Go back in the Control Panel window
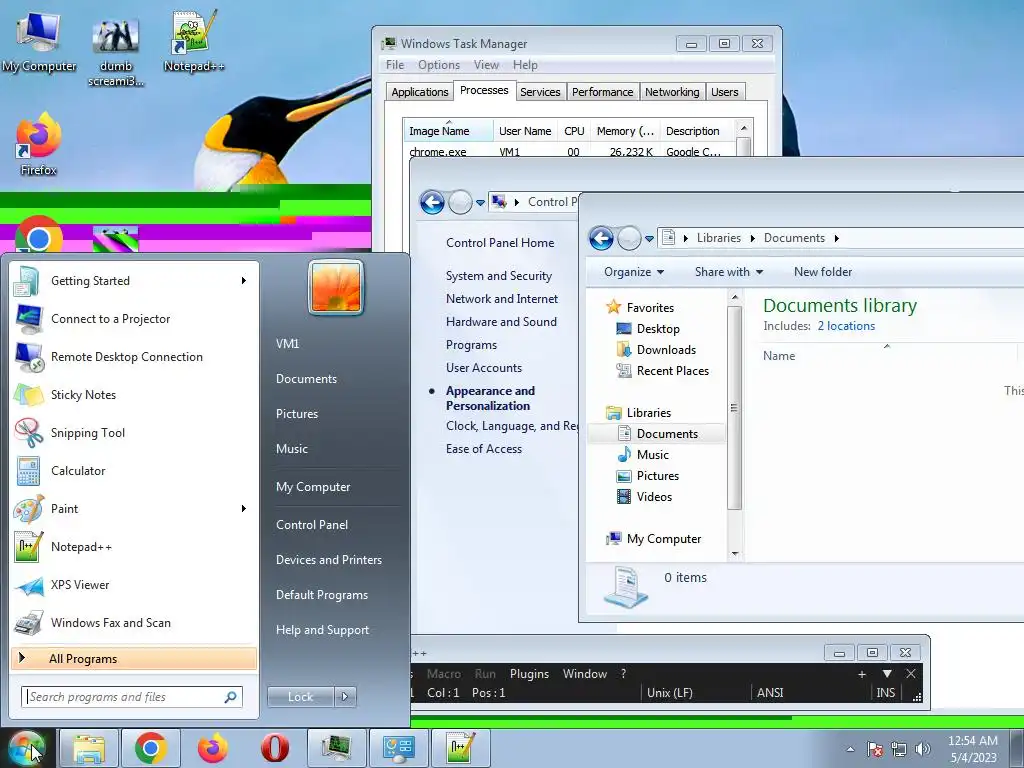 [x=432, y=202]
